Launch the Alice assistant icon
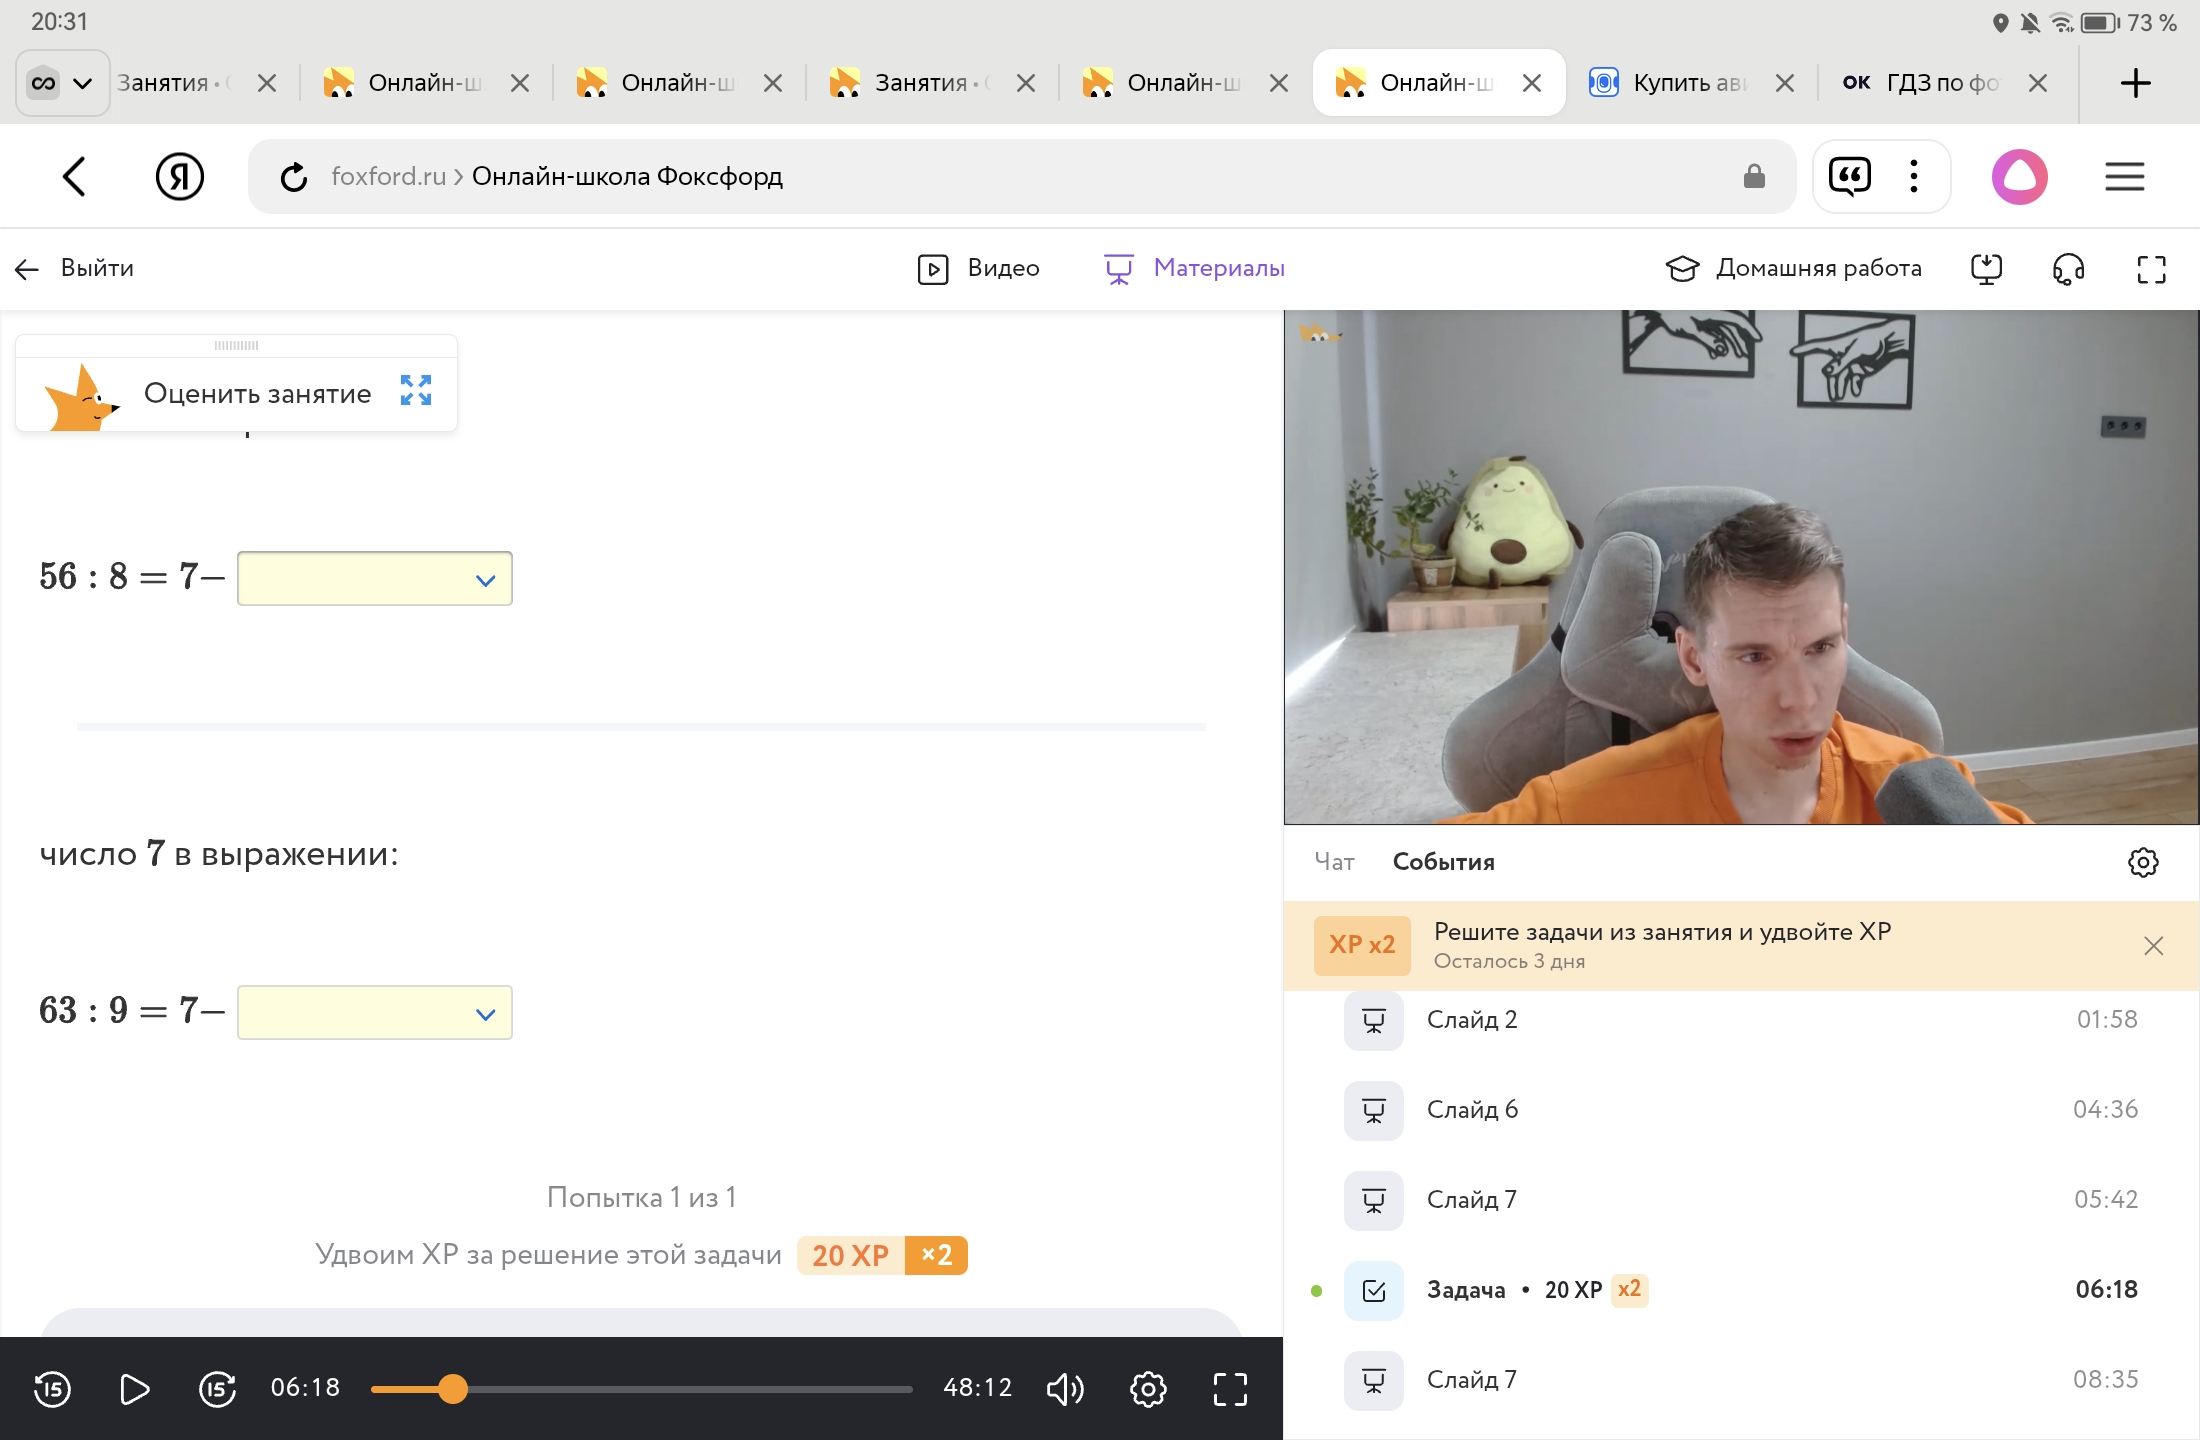The width and height of the screenshot is (2200, 1440). coord(2019,177)
